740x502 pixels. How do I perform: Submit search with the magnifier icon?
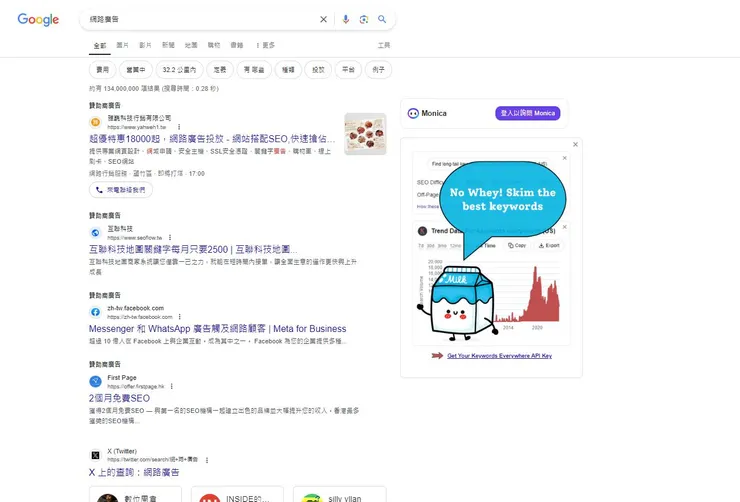pos(382,19)
